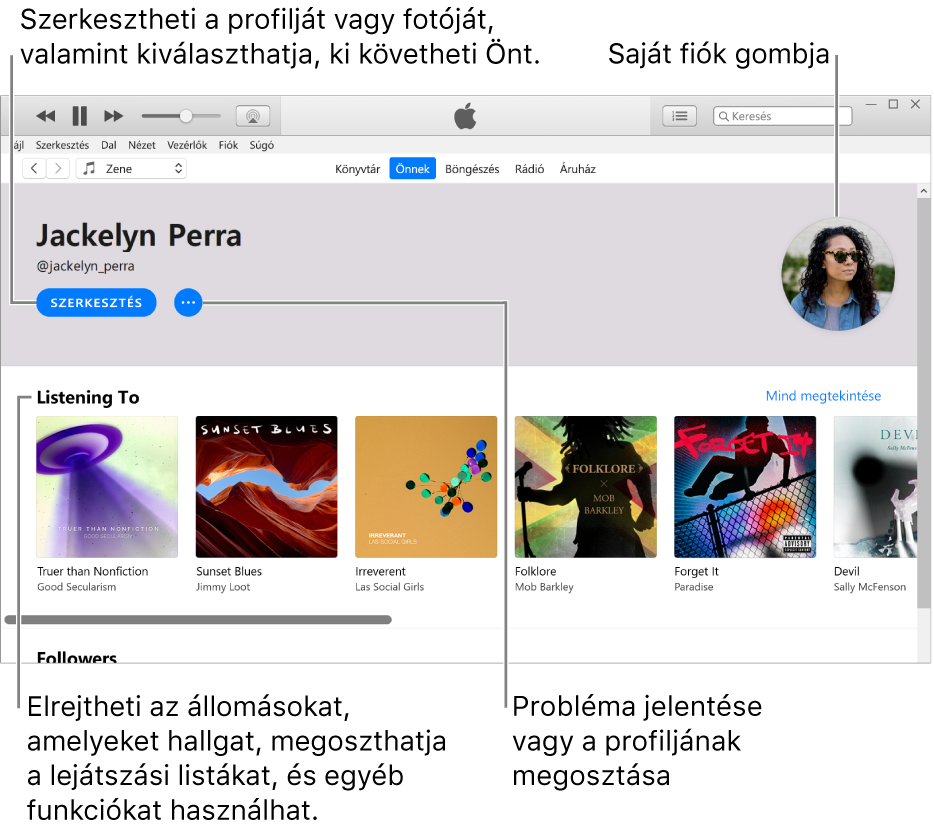Switch to the Böngészés tab
This screenshot has height=827, width=934.
[x=472, y=169]
